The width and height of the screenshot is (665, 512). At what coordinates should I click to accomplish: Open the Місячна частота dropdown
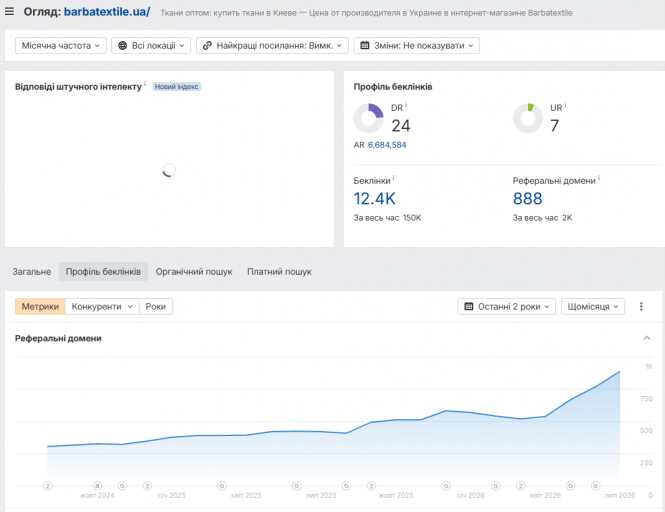click(x=61, y=45)
